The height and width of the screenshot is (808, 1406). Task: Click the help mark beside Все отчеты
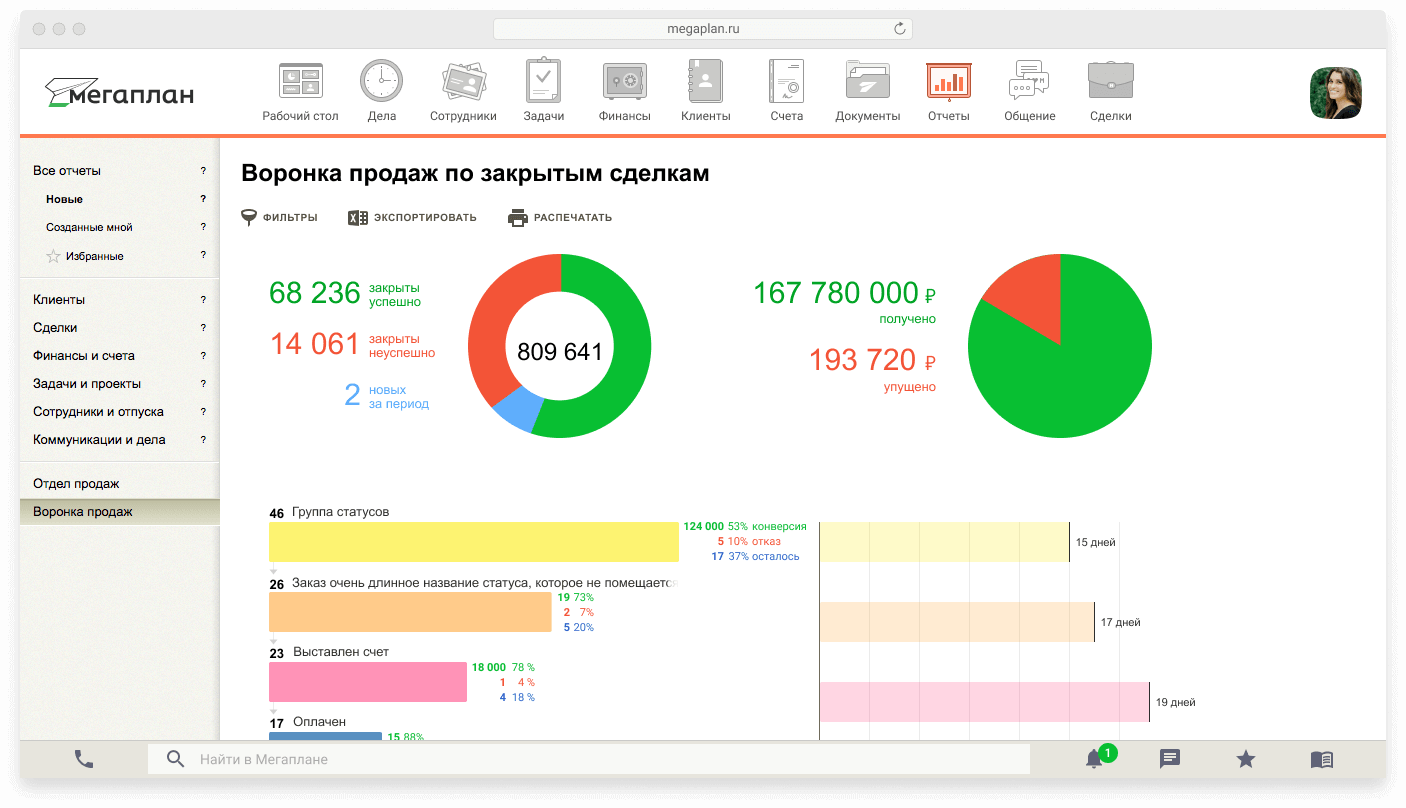click(x=203, y=171)
